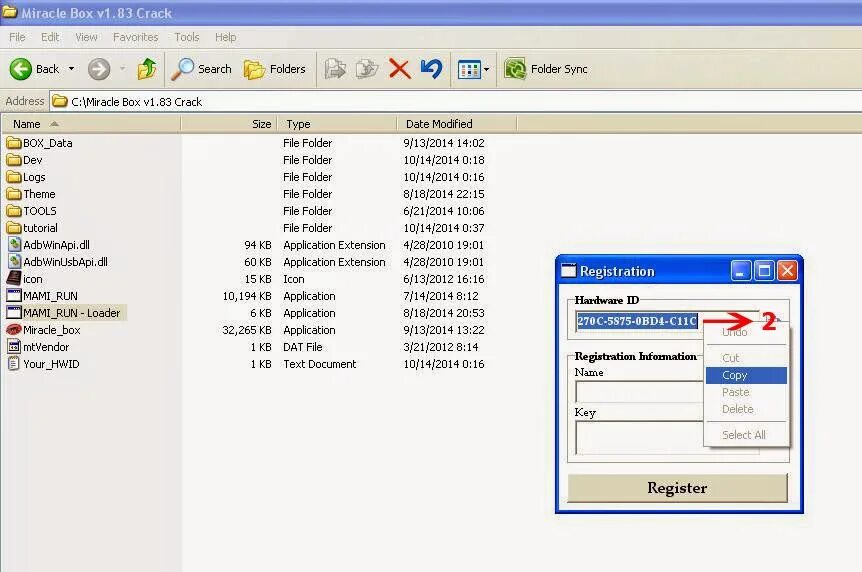Go up one folder level icon
The image size is (862, 572).
pyautogui.click(x=147, y=69)
